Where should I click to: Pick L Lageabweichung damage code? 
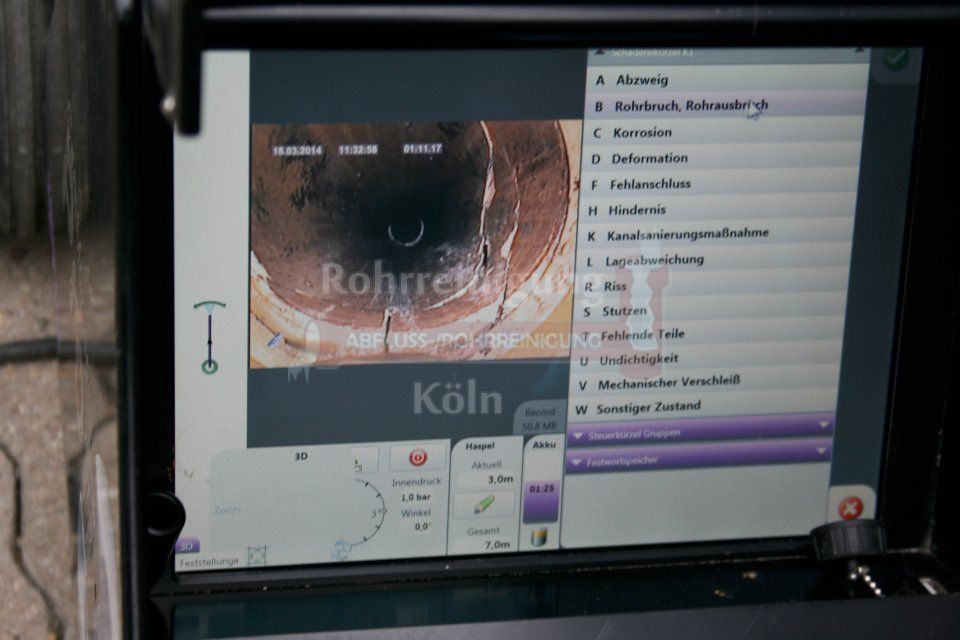pyautogui.click(x=713, y=260)
